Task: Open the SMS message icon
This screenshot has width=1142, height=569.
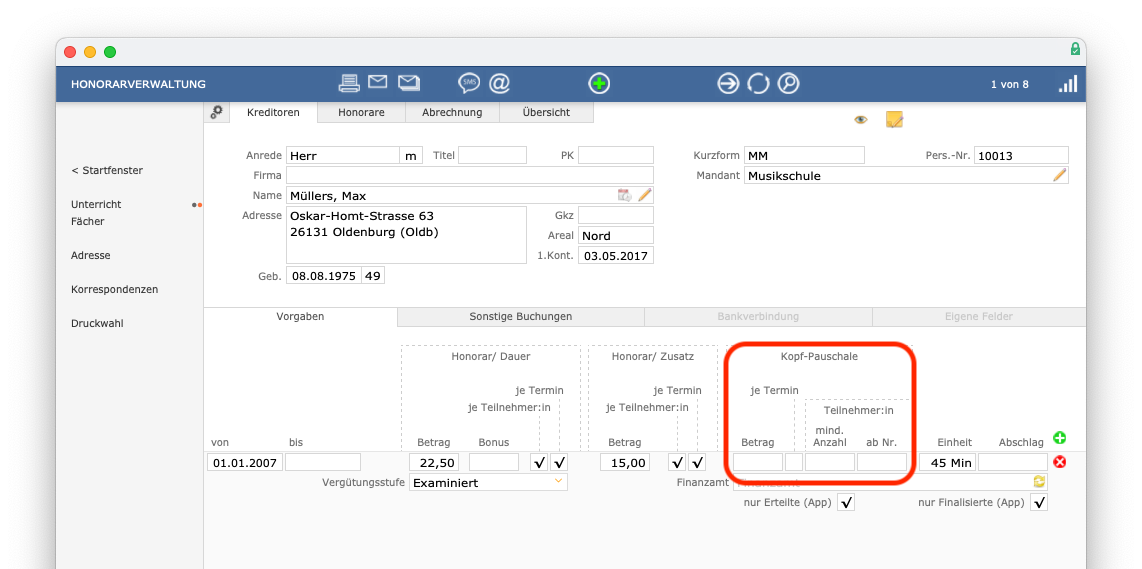Action: [x=469, y=83]
